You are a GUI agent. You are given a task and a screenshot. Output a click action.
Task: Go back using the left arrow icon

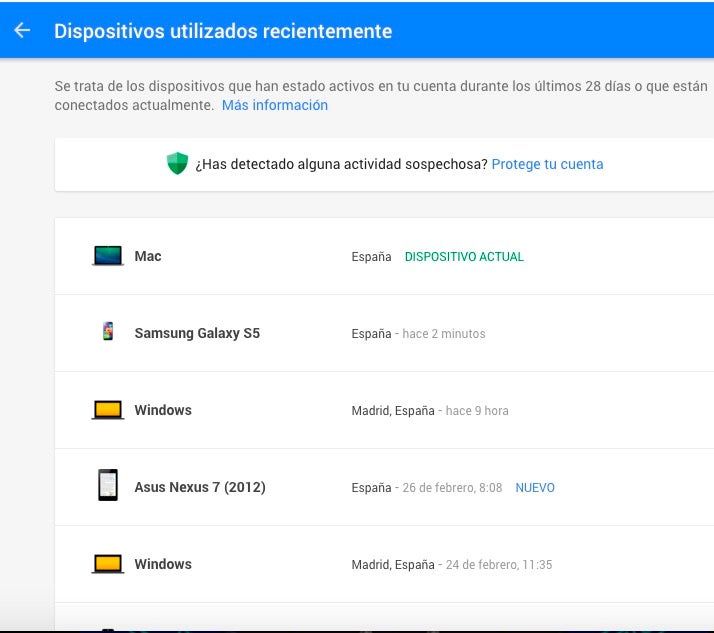(x=22, y=31)
